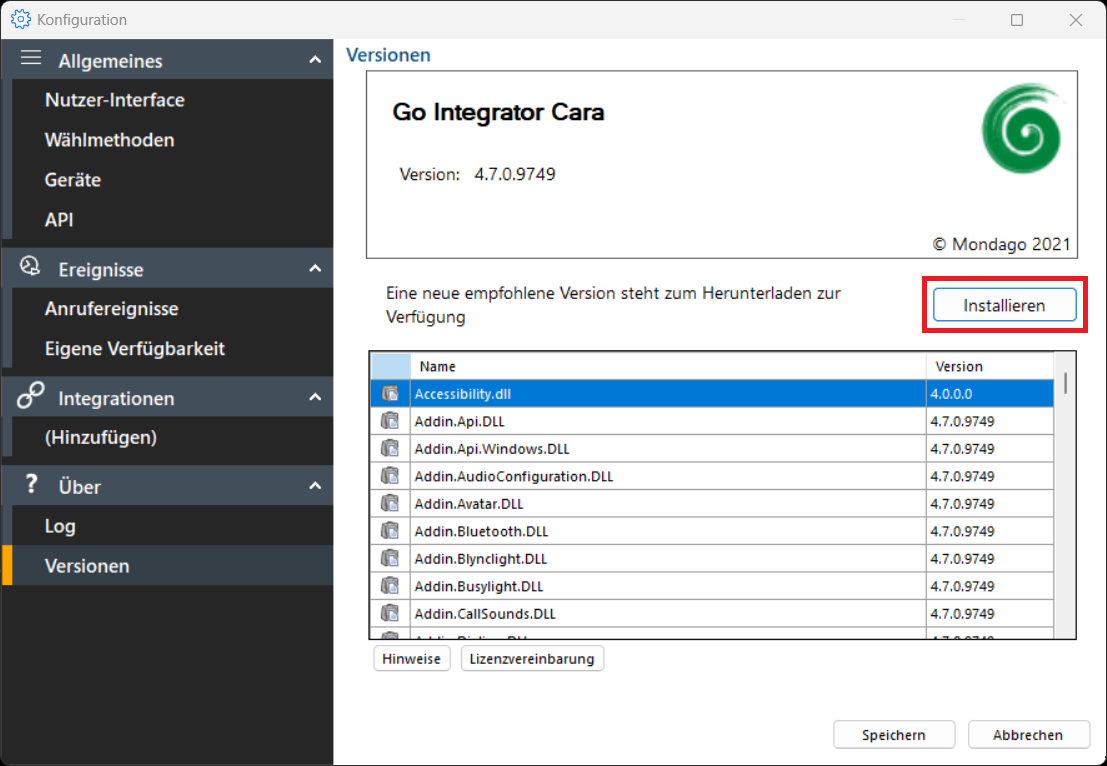Click the file icon beside Addin.Api.Windows.DLL

coord(390,448)
